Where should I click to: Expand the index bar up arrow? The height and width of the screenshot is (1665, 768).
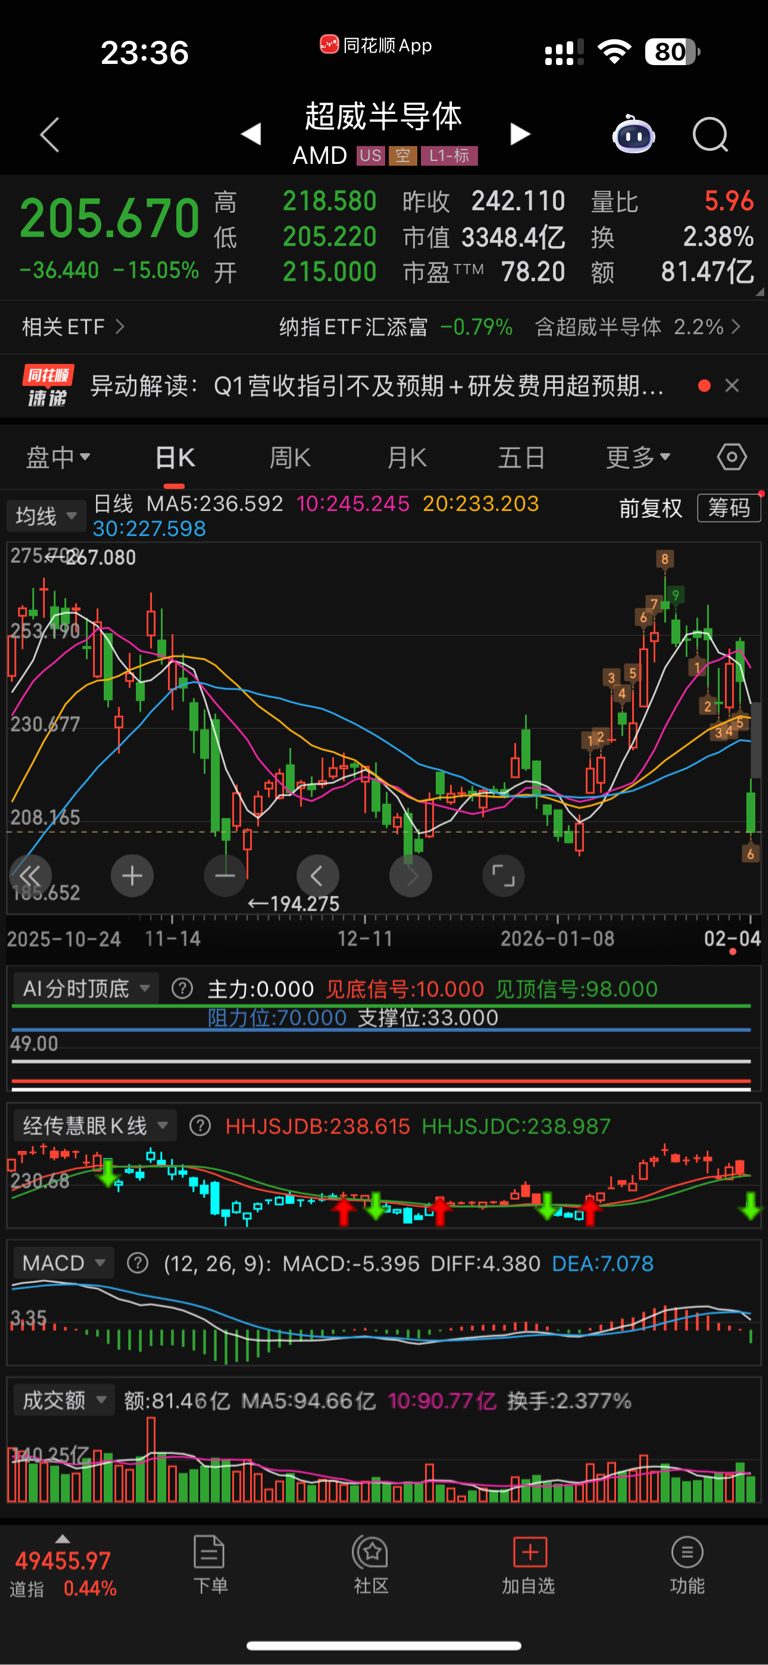pyautogui.click(x=63, y=1539)
